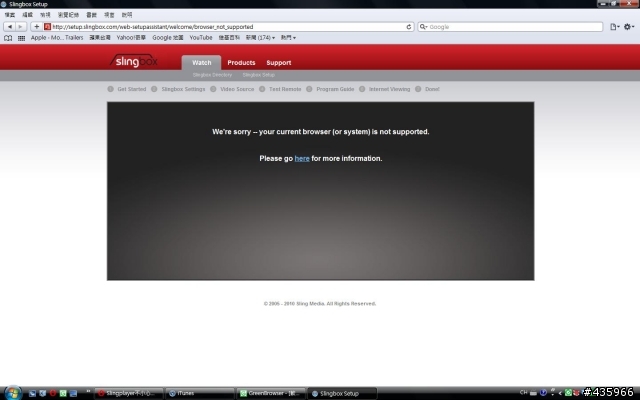640x400 pixels.
Task: Open the last menu bar item
Action: click(127, 15)
